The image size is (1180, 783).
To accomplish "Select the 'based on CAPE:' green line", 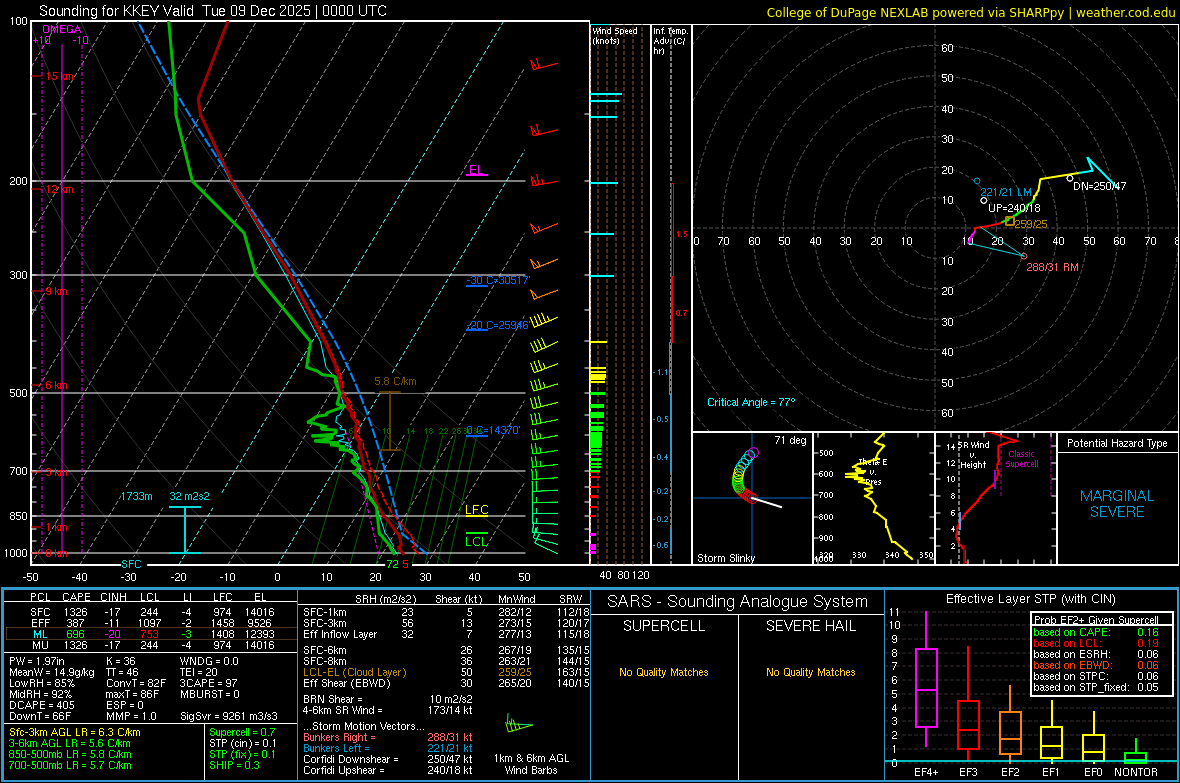I will [x=1072, y=632].
